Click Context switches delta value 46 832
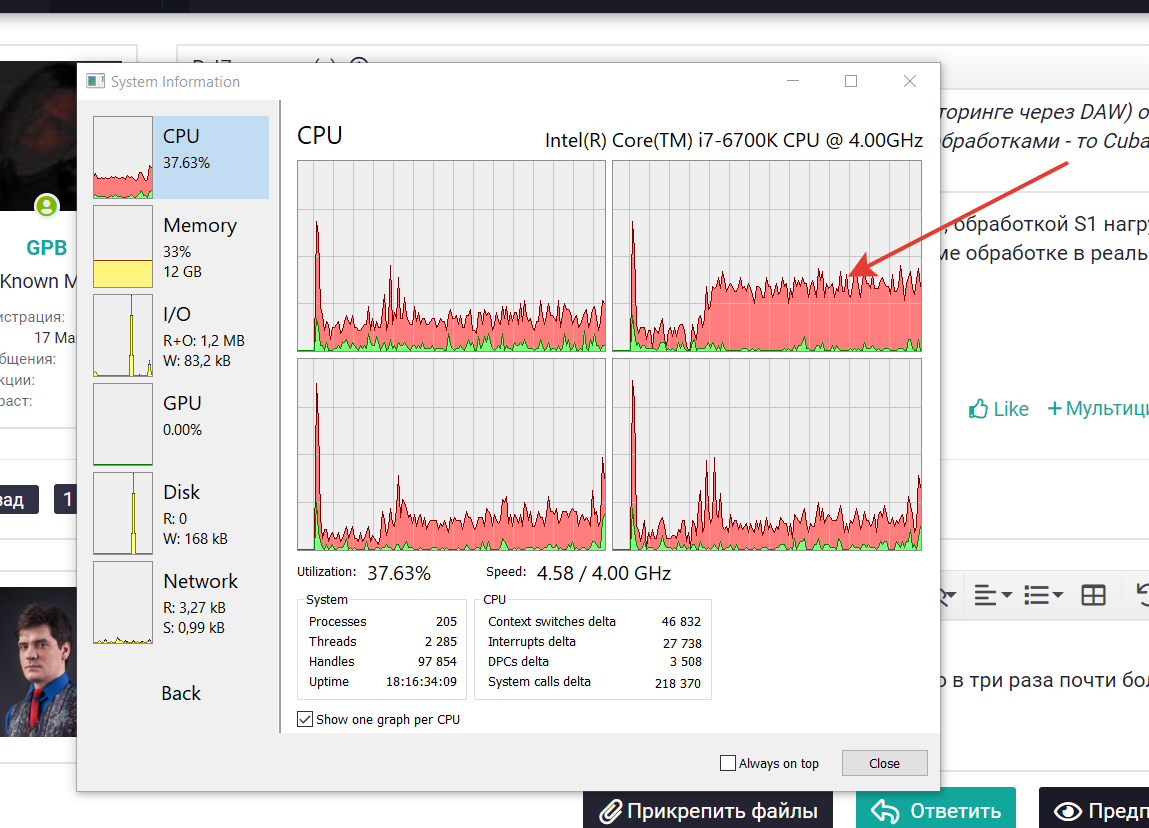Viewport: 1149px width, 828px height. 681,621
